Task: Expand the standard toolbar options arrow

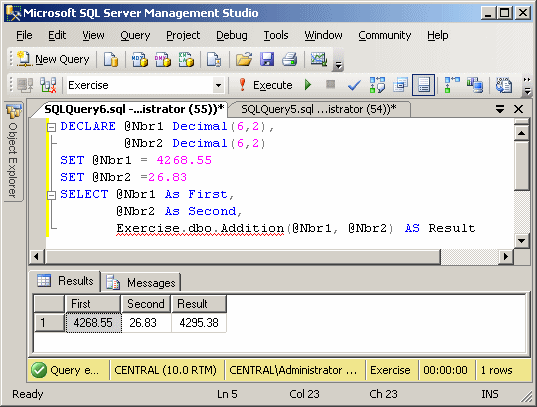Action: tap(338, 65)
